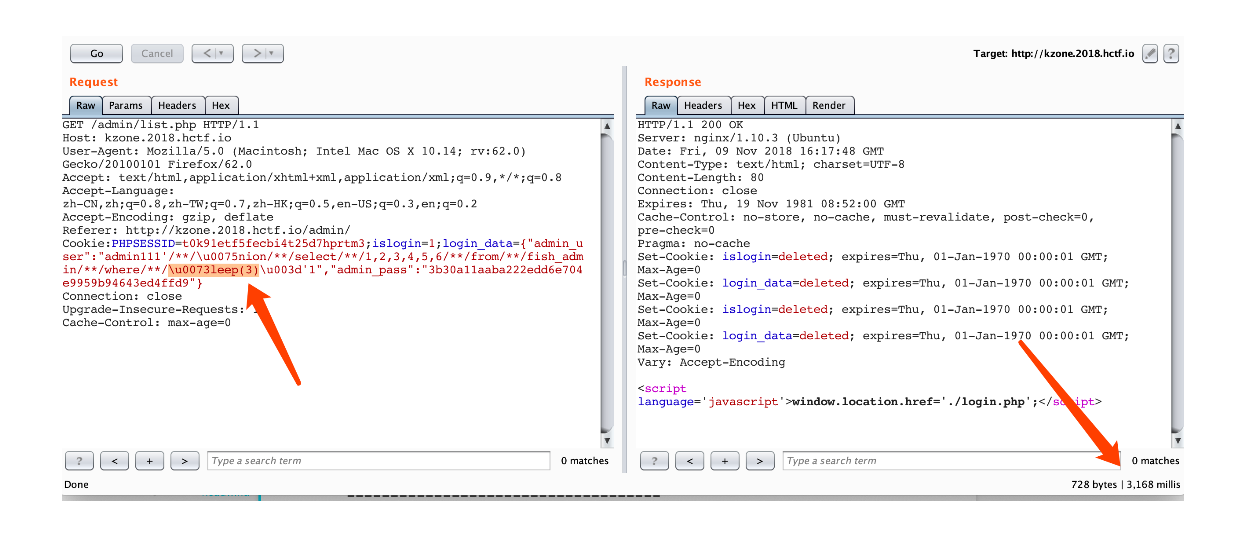
Task: Open request search help button
Action: tap(79, 461)
